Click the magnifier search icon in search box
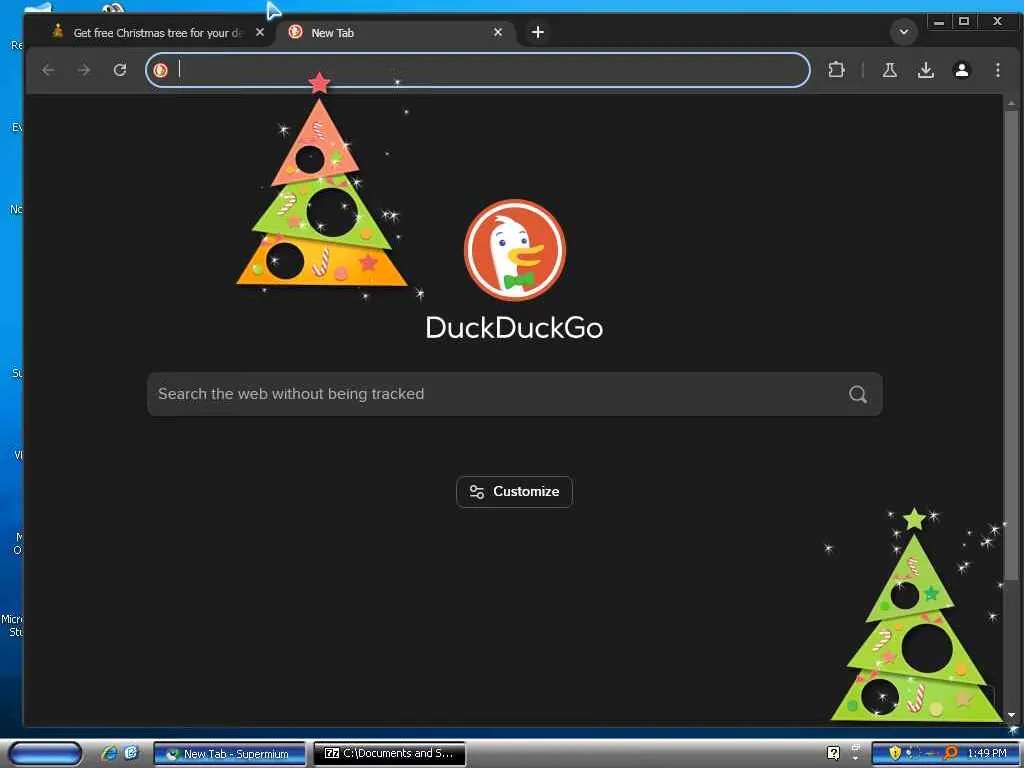The width and height of the screenshot is (1024, 768). point(857,394)
